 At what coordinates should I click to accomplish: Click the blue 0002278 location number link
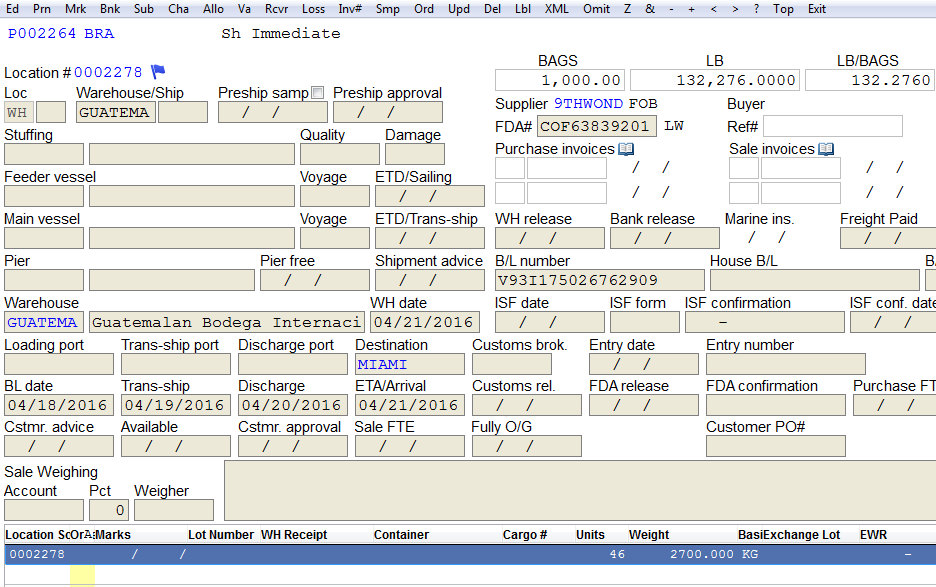tap(108, 72)
